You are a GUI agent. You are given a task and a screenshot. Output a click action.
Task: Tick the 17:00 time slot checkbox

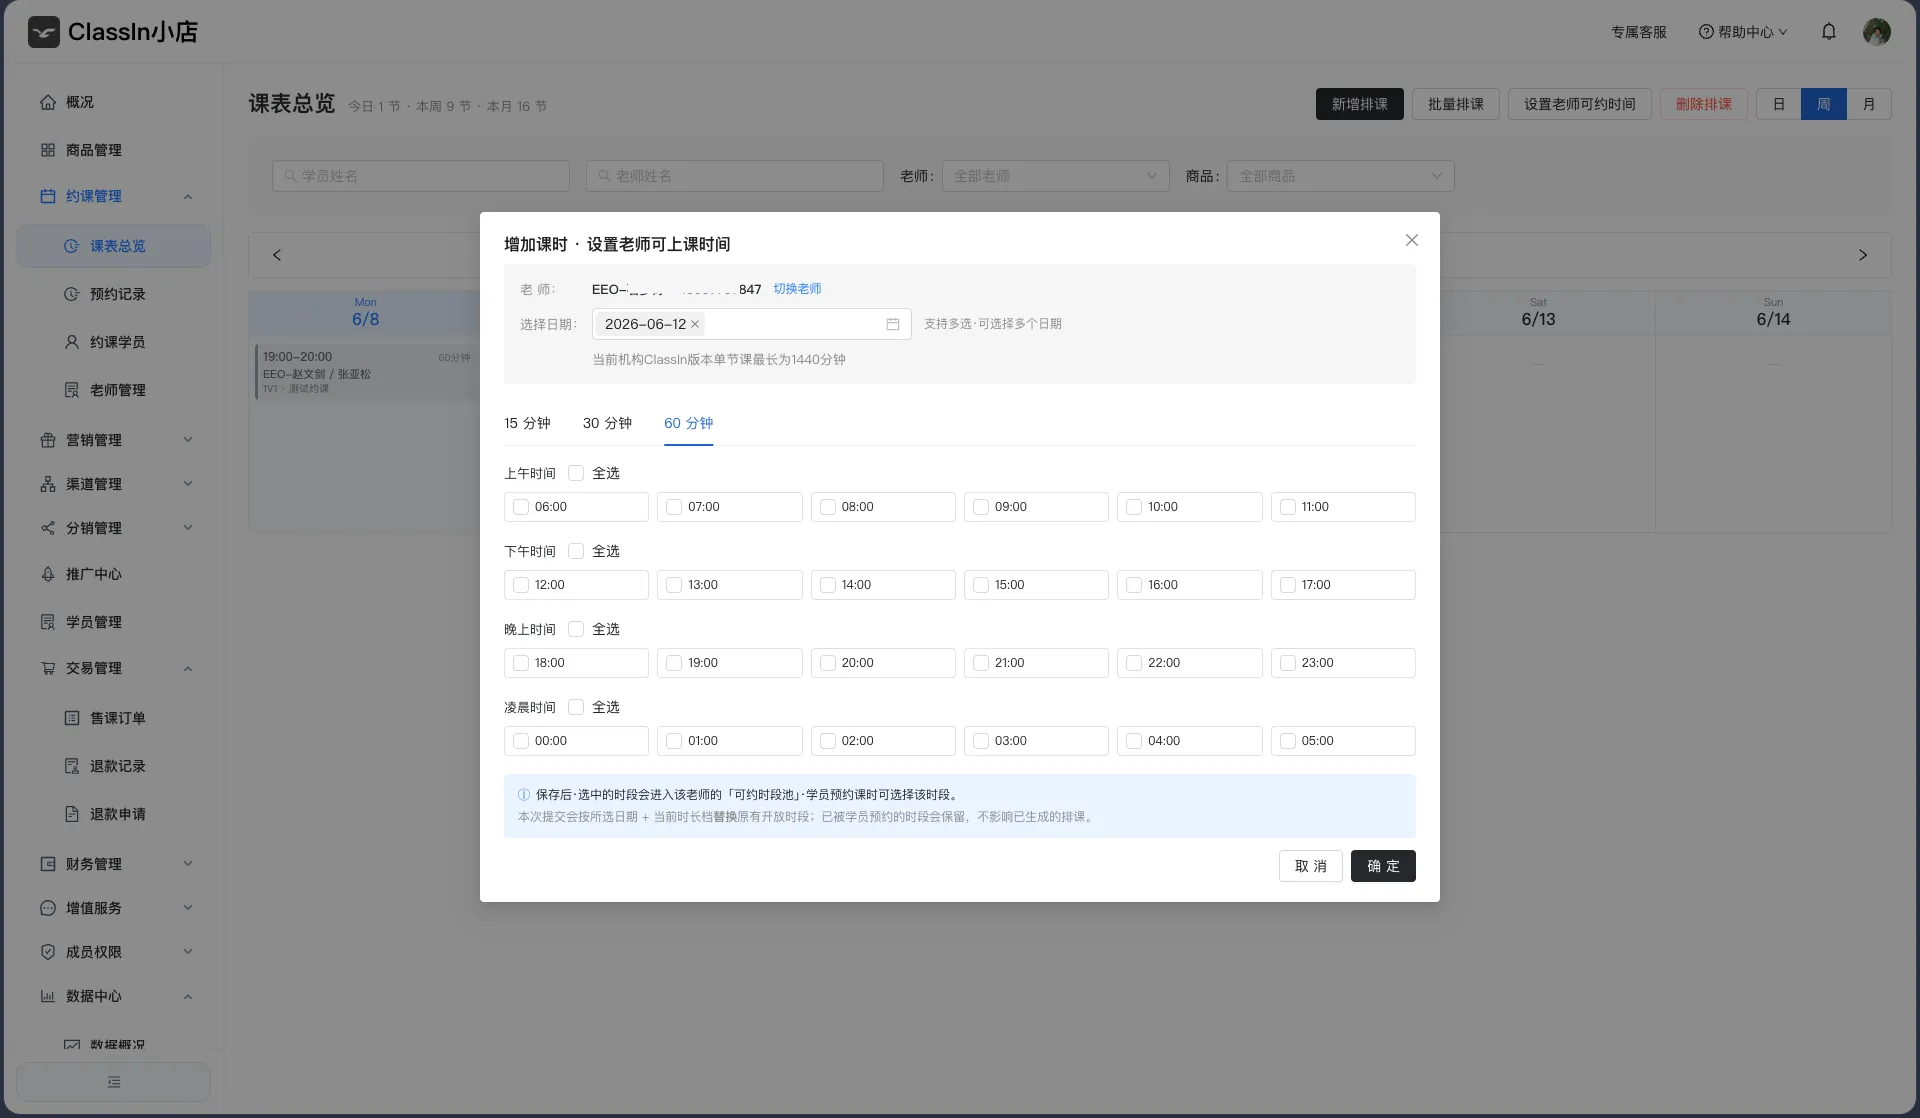[1288, 585]
